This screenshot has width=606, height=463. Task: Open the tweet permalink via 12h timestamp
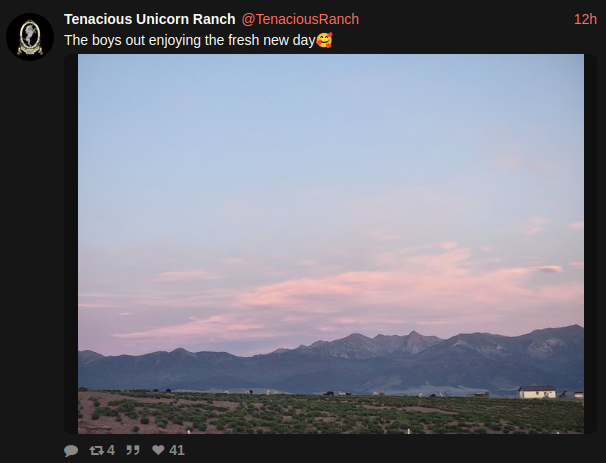point(585,19)
